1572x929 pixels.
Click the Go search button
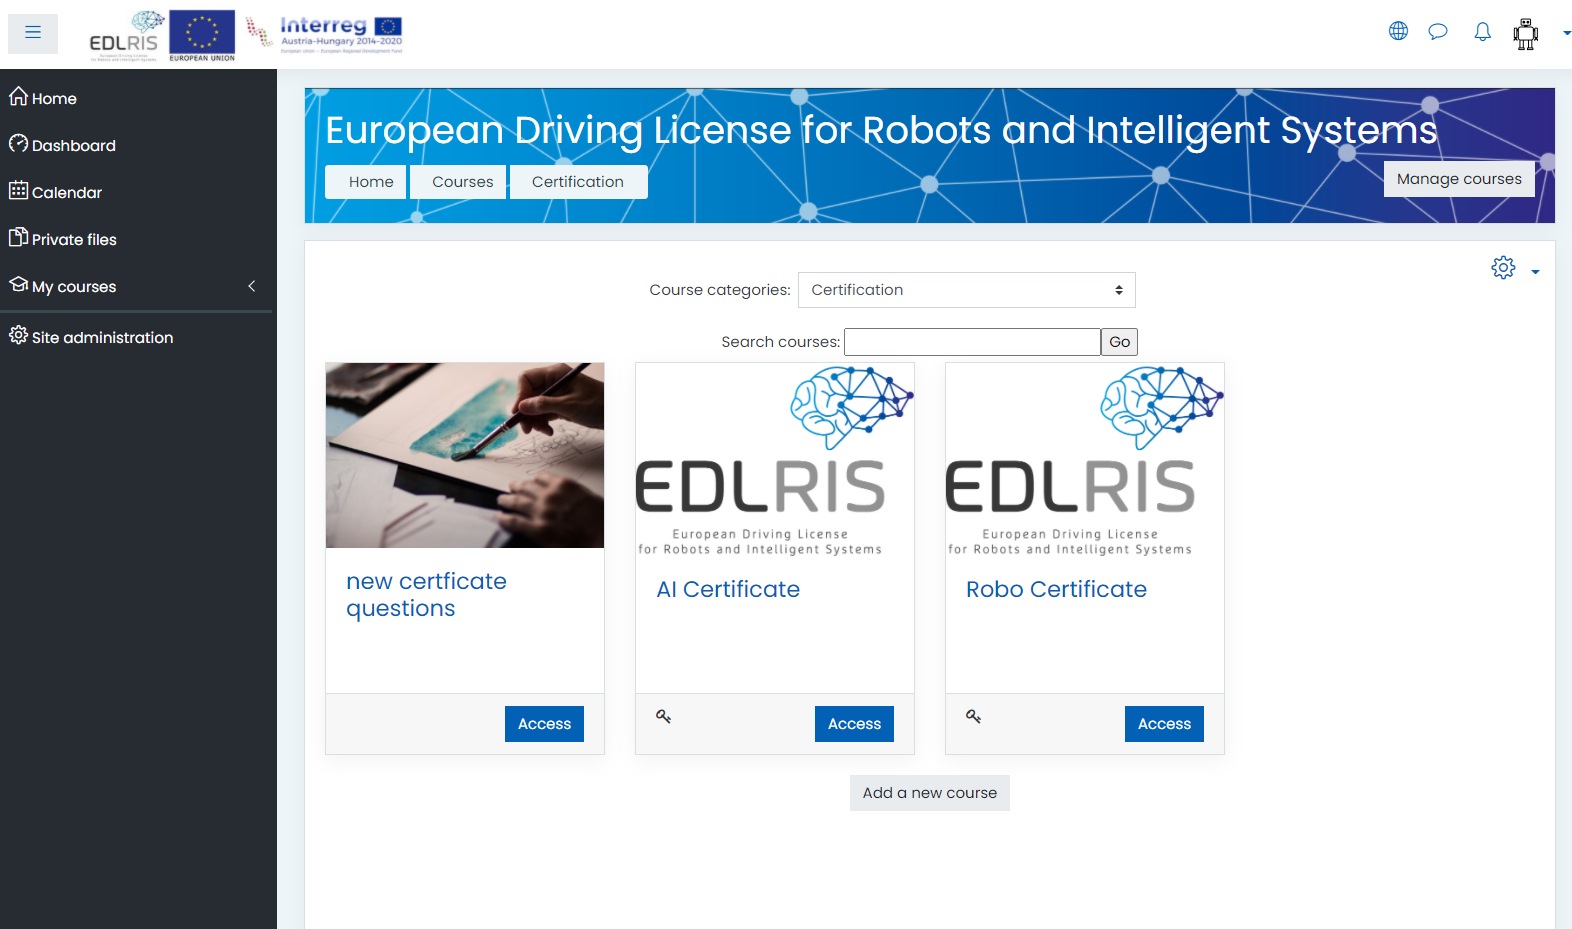tap(1119, 342)
